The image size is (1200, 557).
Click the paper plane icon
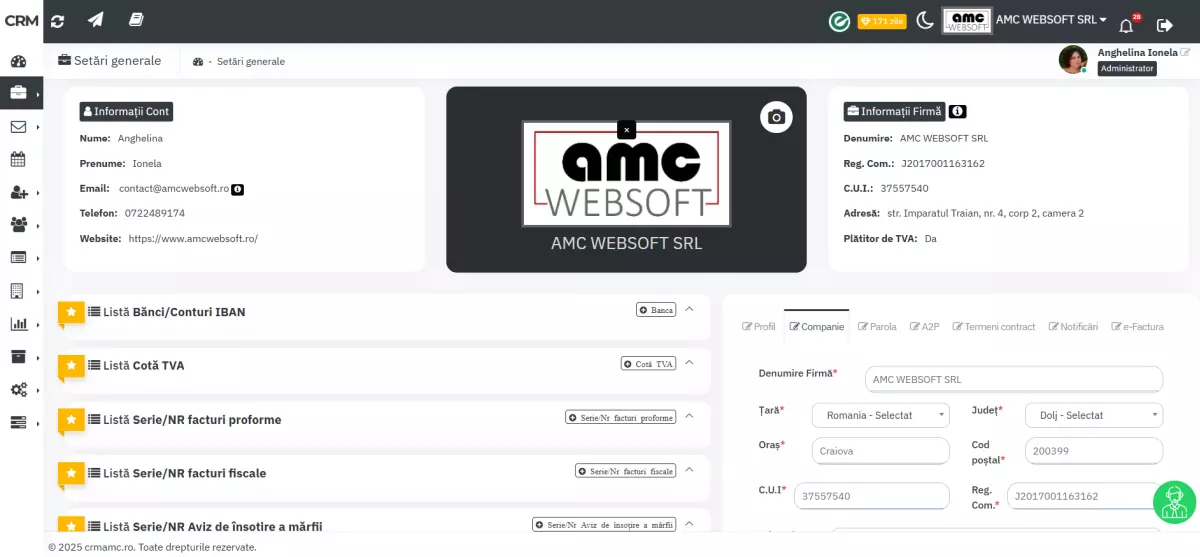tap(96, 20)
